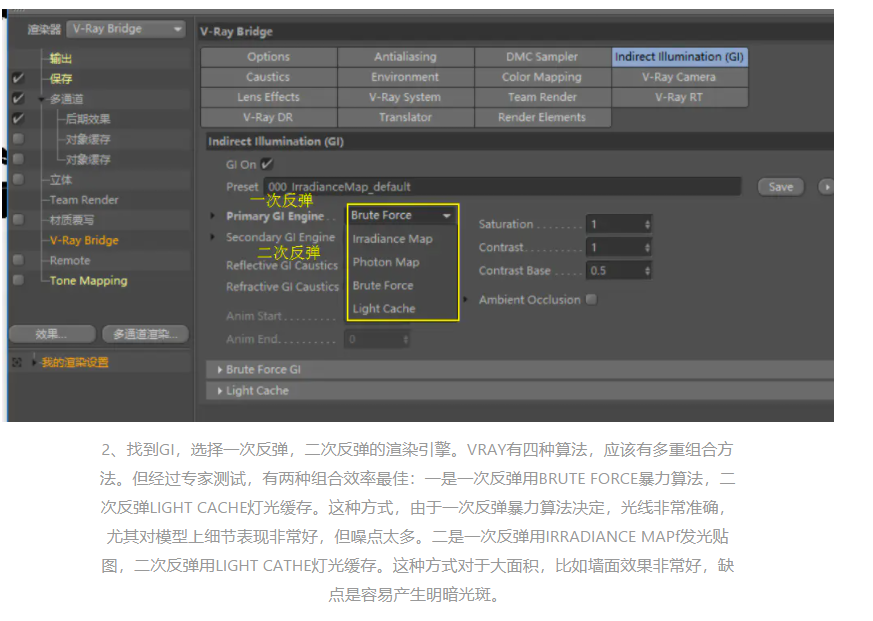Enable the 立体 checkbox
This screenshot has width=873, height=621.
18,179
